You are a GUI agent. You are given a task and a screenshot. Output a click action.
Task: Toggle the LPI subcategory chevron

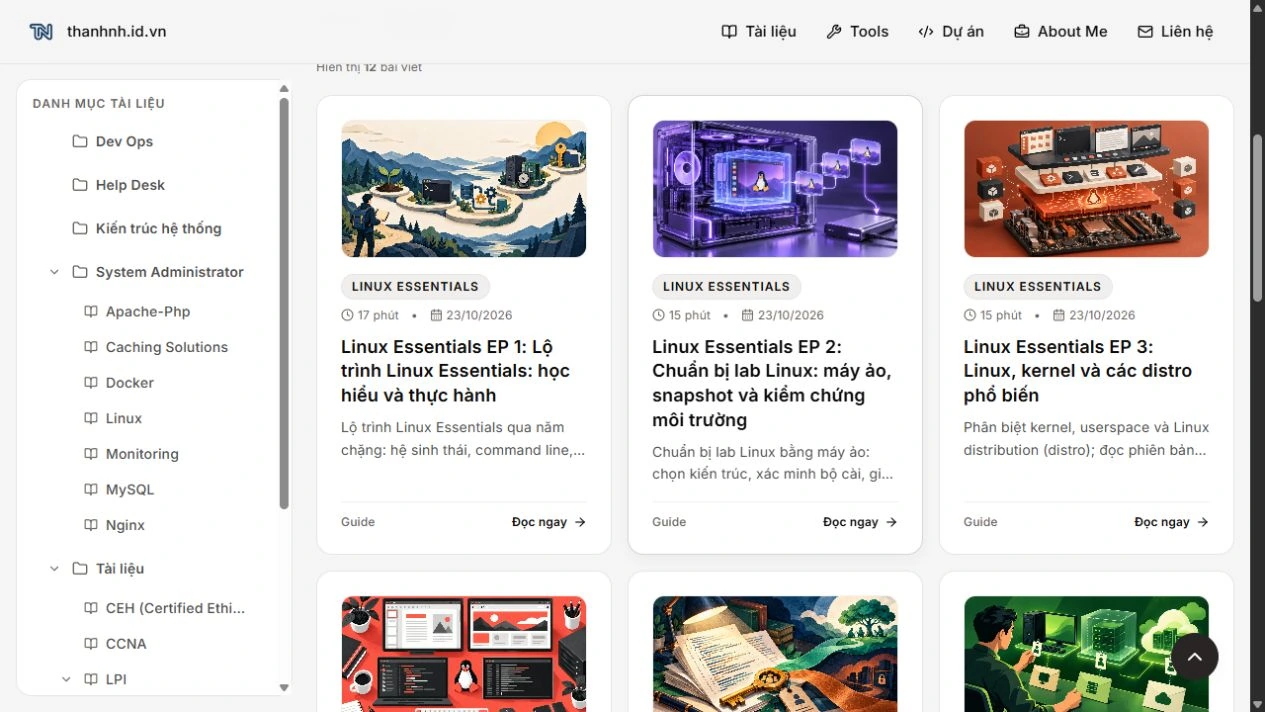point(66,679)
